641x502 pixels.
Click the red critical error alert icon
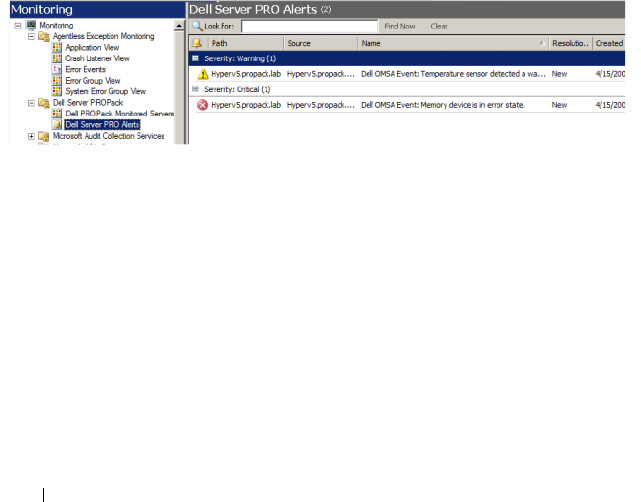click(x=202, y=105)
